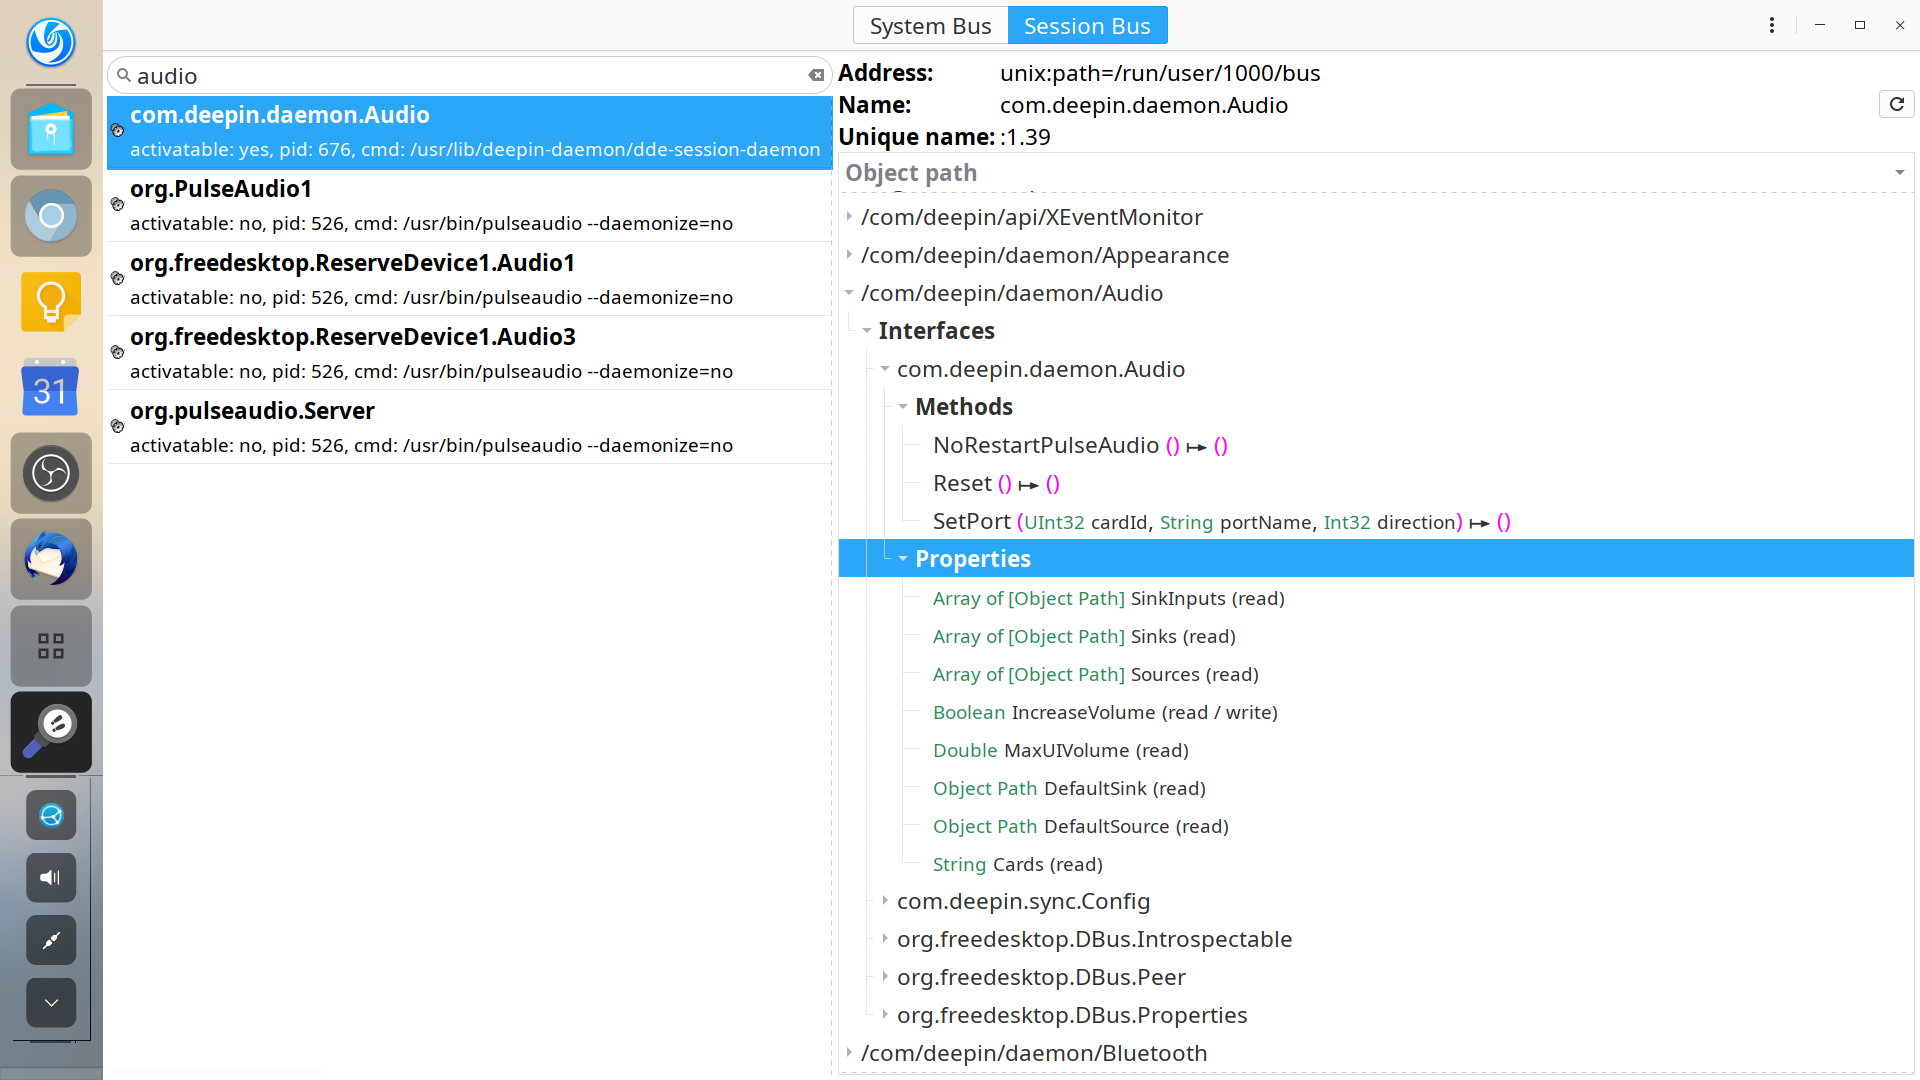Select the IncreaseVolume property
The width and height of the screenshot is (1920, 1080).
[x=1105, y=712]
